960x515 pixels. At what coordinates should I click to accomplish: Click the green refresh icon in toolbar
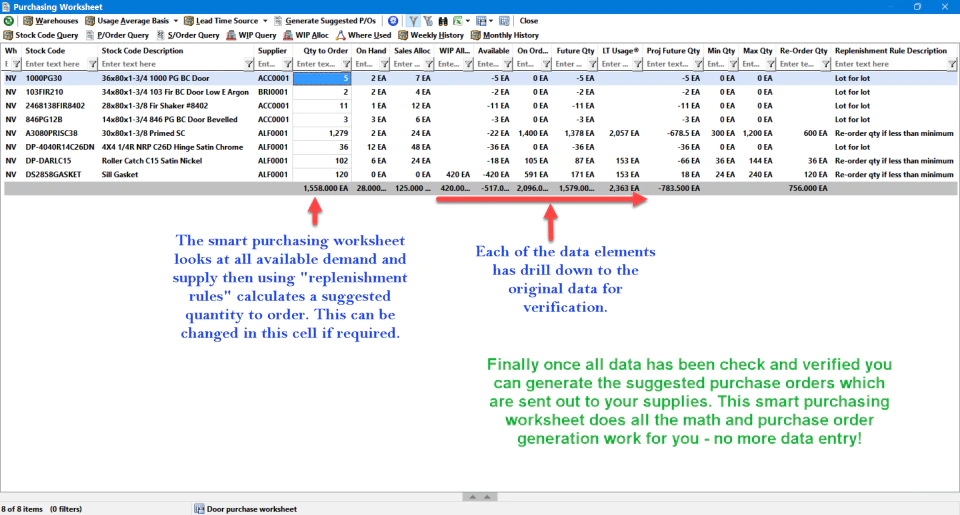[x=9, y=21]
